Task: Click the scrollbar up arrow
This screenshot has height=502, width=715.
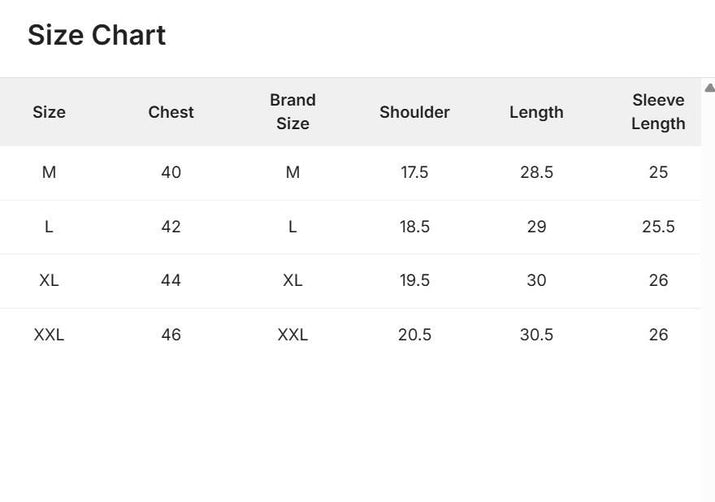Action: (709, 88)
